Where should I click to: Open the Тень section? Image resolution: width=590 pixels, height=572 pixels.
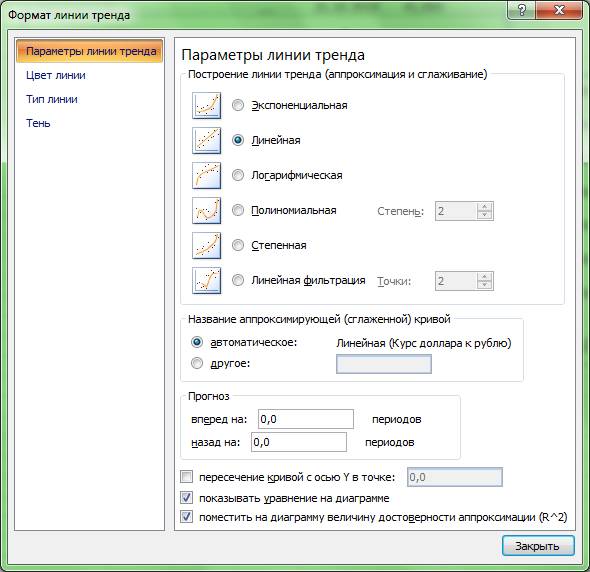tap(38, 123)
